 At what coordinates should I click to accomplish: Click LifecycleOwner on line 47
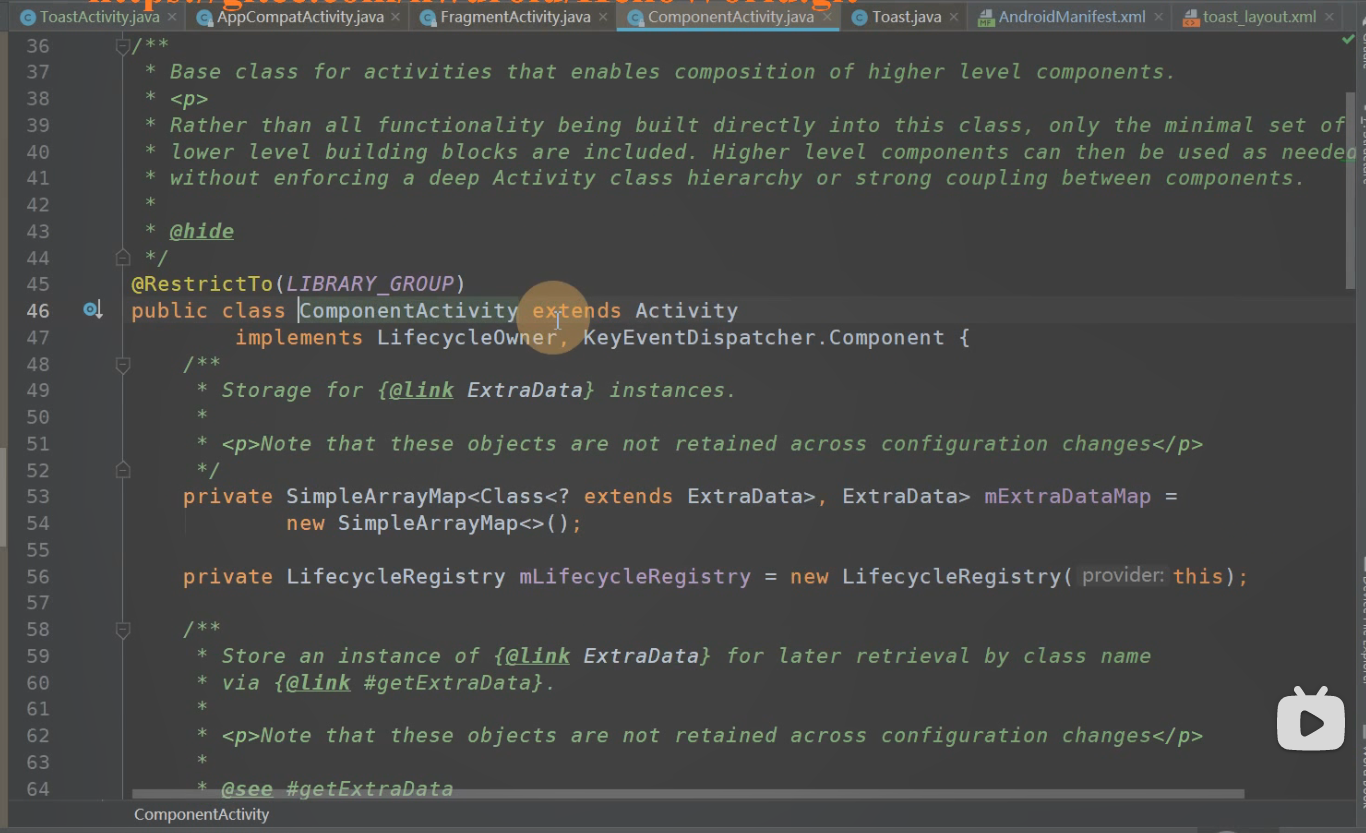[466, 337]
